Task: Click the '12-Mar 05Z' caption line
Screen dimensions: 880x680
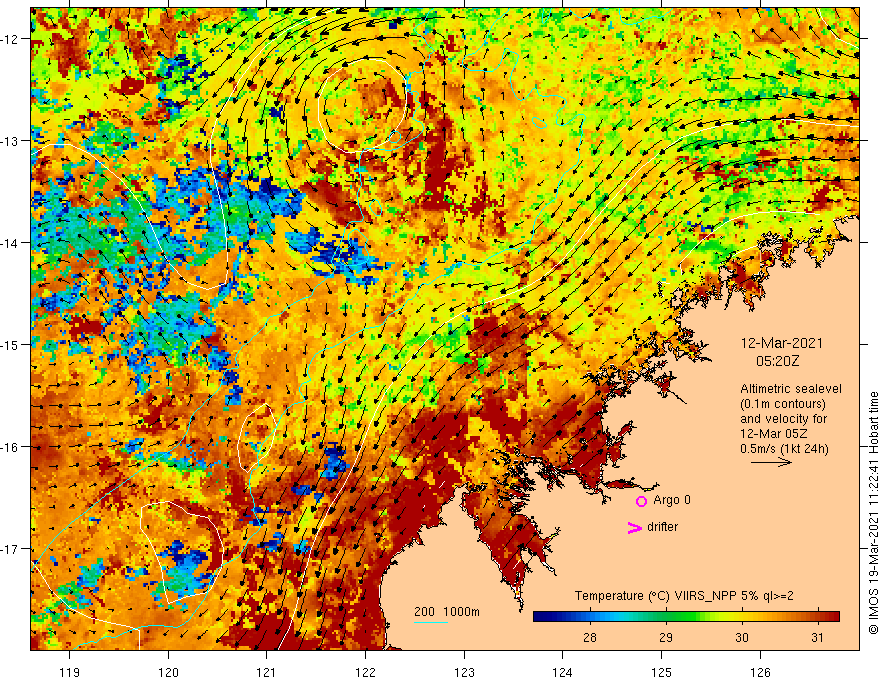Action: coord(772,434)
